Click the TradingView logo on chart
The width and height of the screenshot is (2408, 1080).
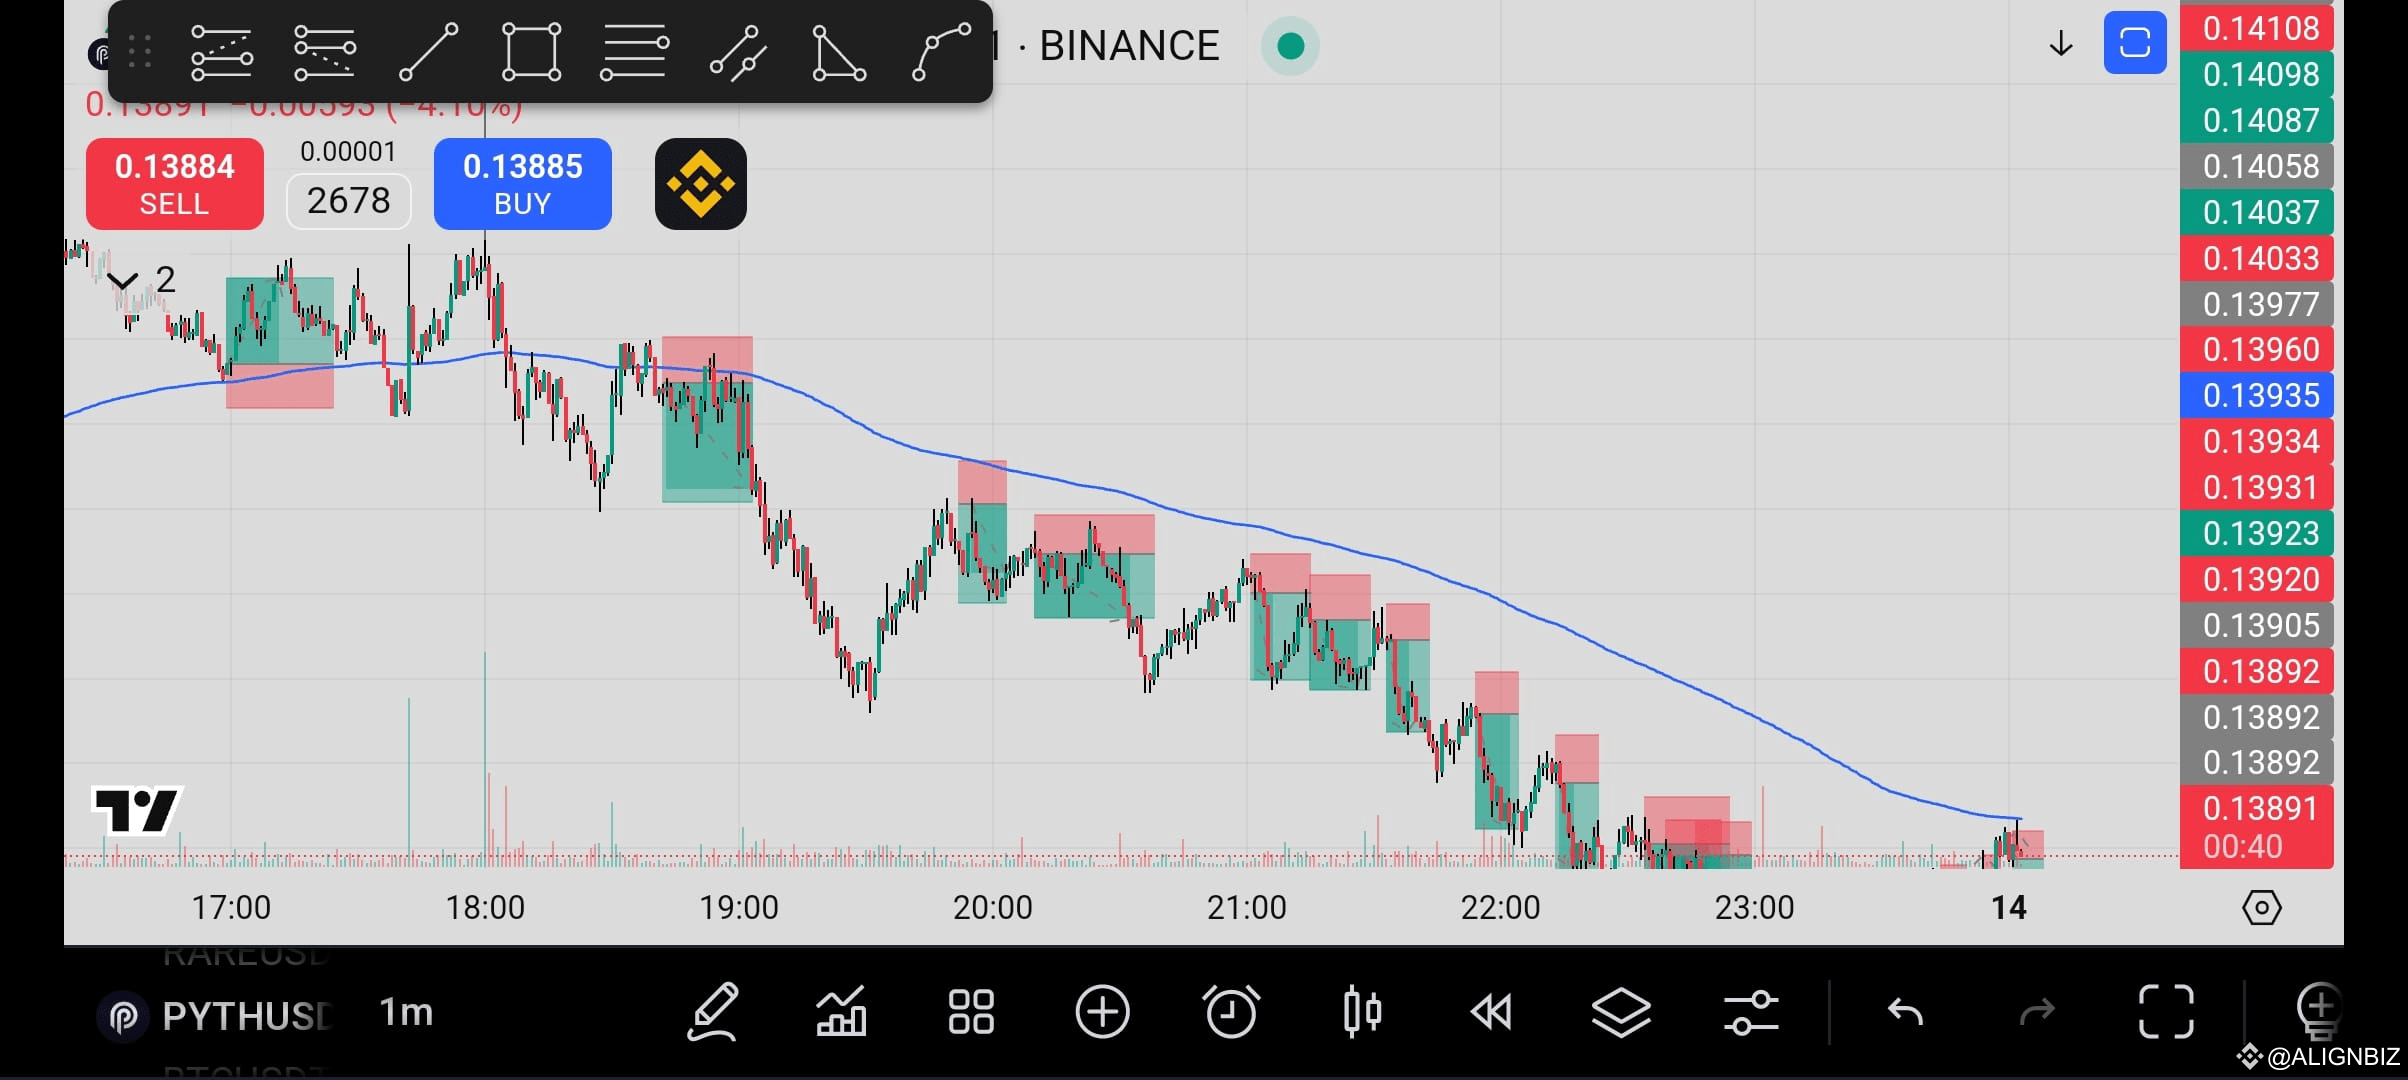pos(136,810)
